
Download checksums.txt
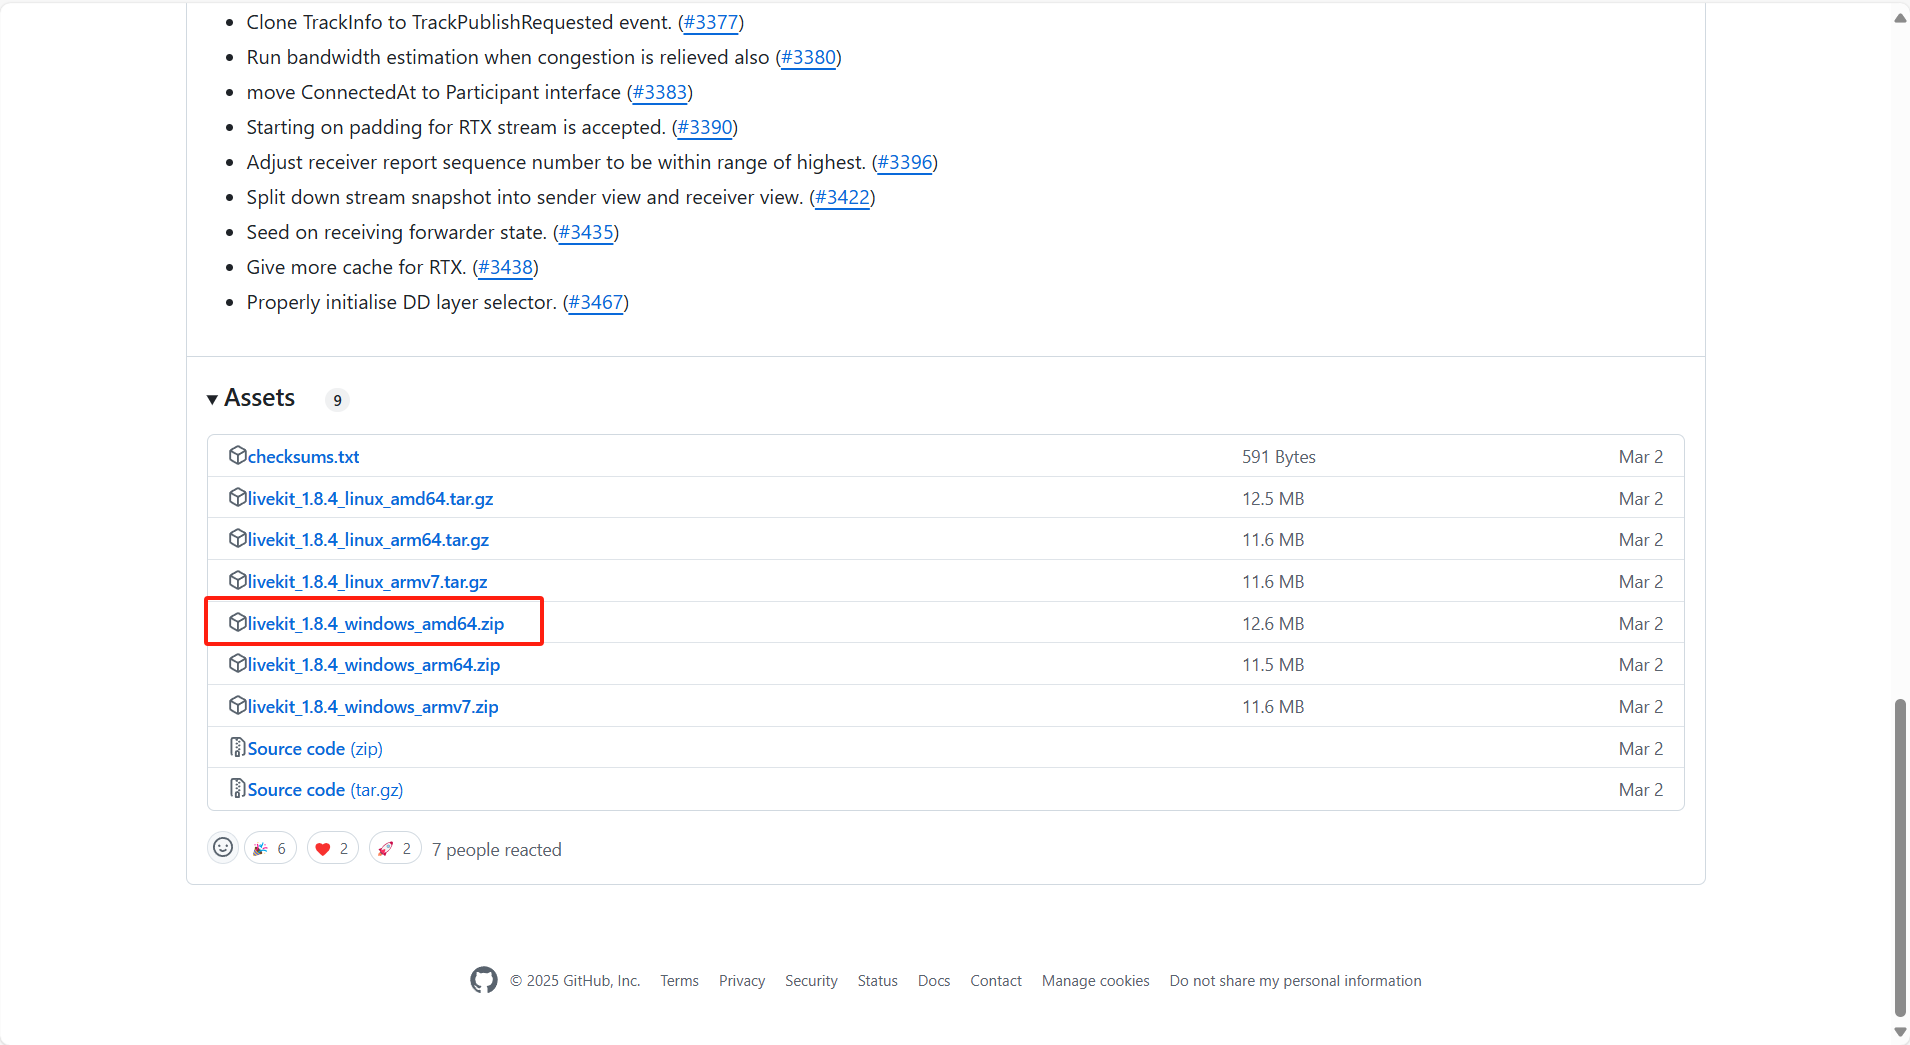pyautogui.click(x=303, y=457)
